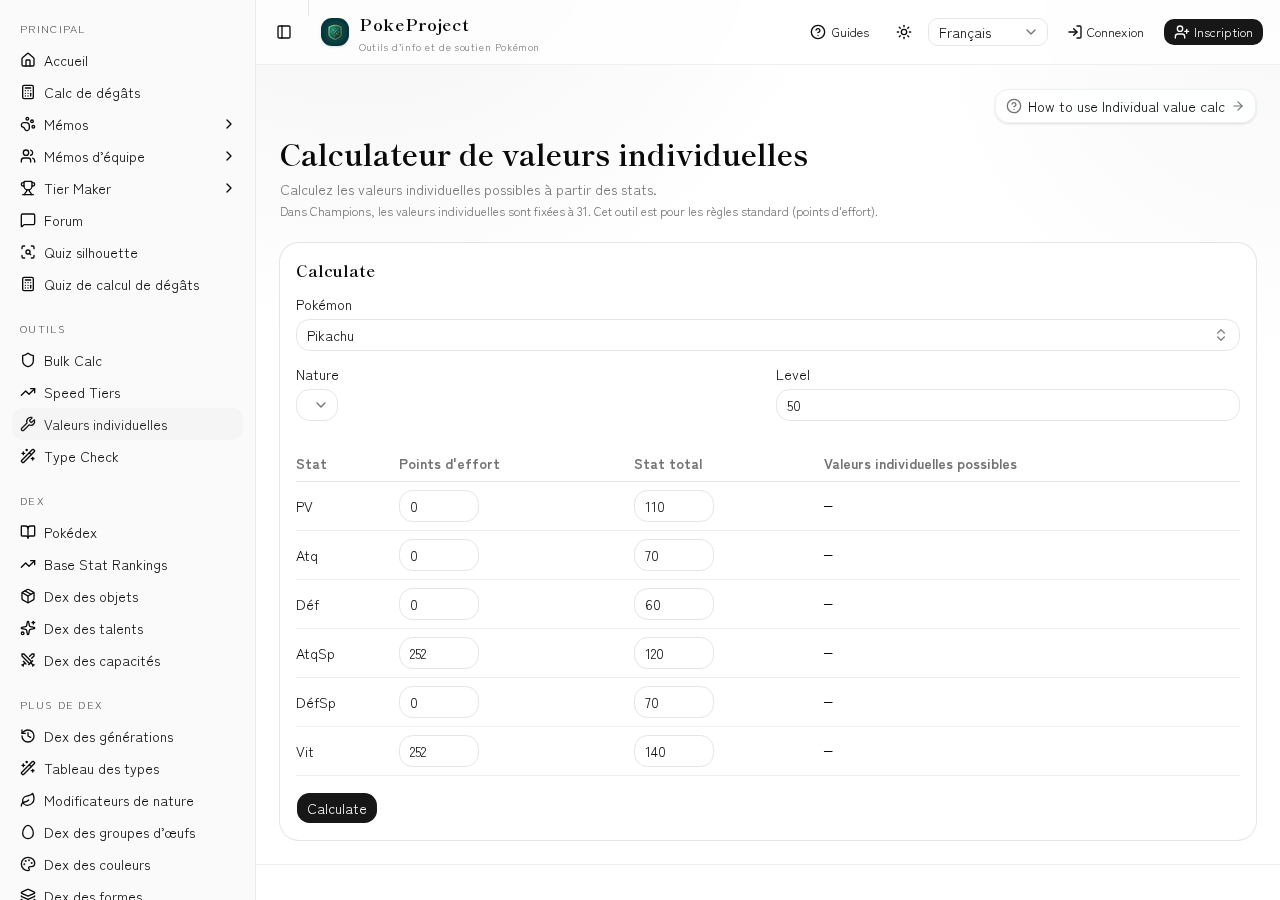Viewport: 1280px width, 900px height.
Task: Click the Atq effort points field
Action: coord(439,555)
